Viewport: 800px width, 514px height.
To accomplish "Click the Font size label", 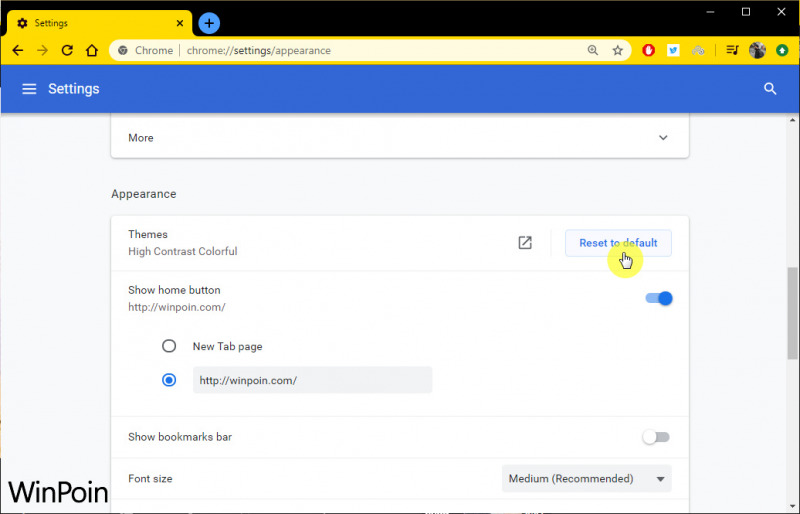I will (x=150, y=479).
